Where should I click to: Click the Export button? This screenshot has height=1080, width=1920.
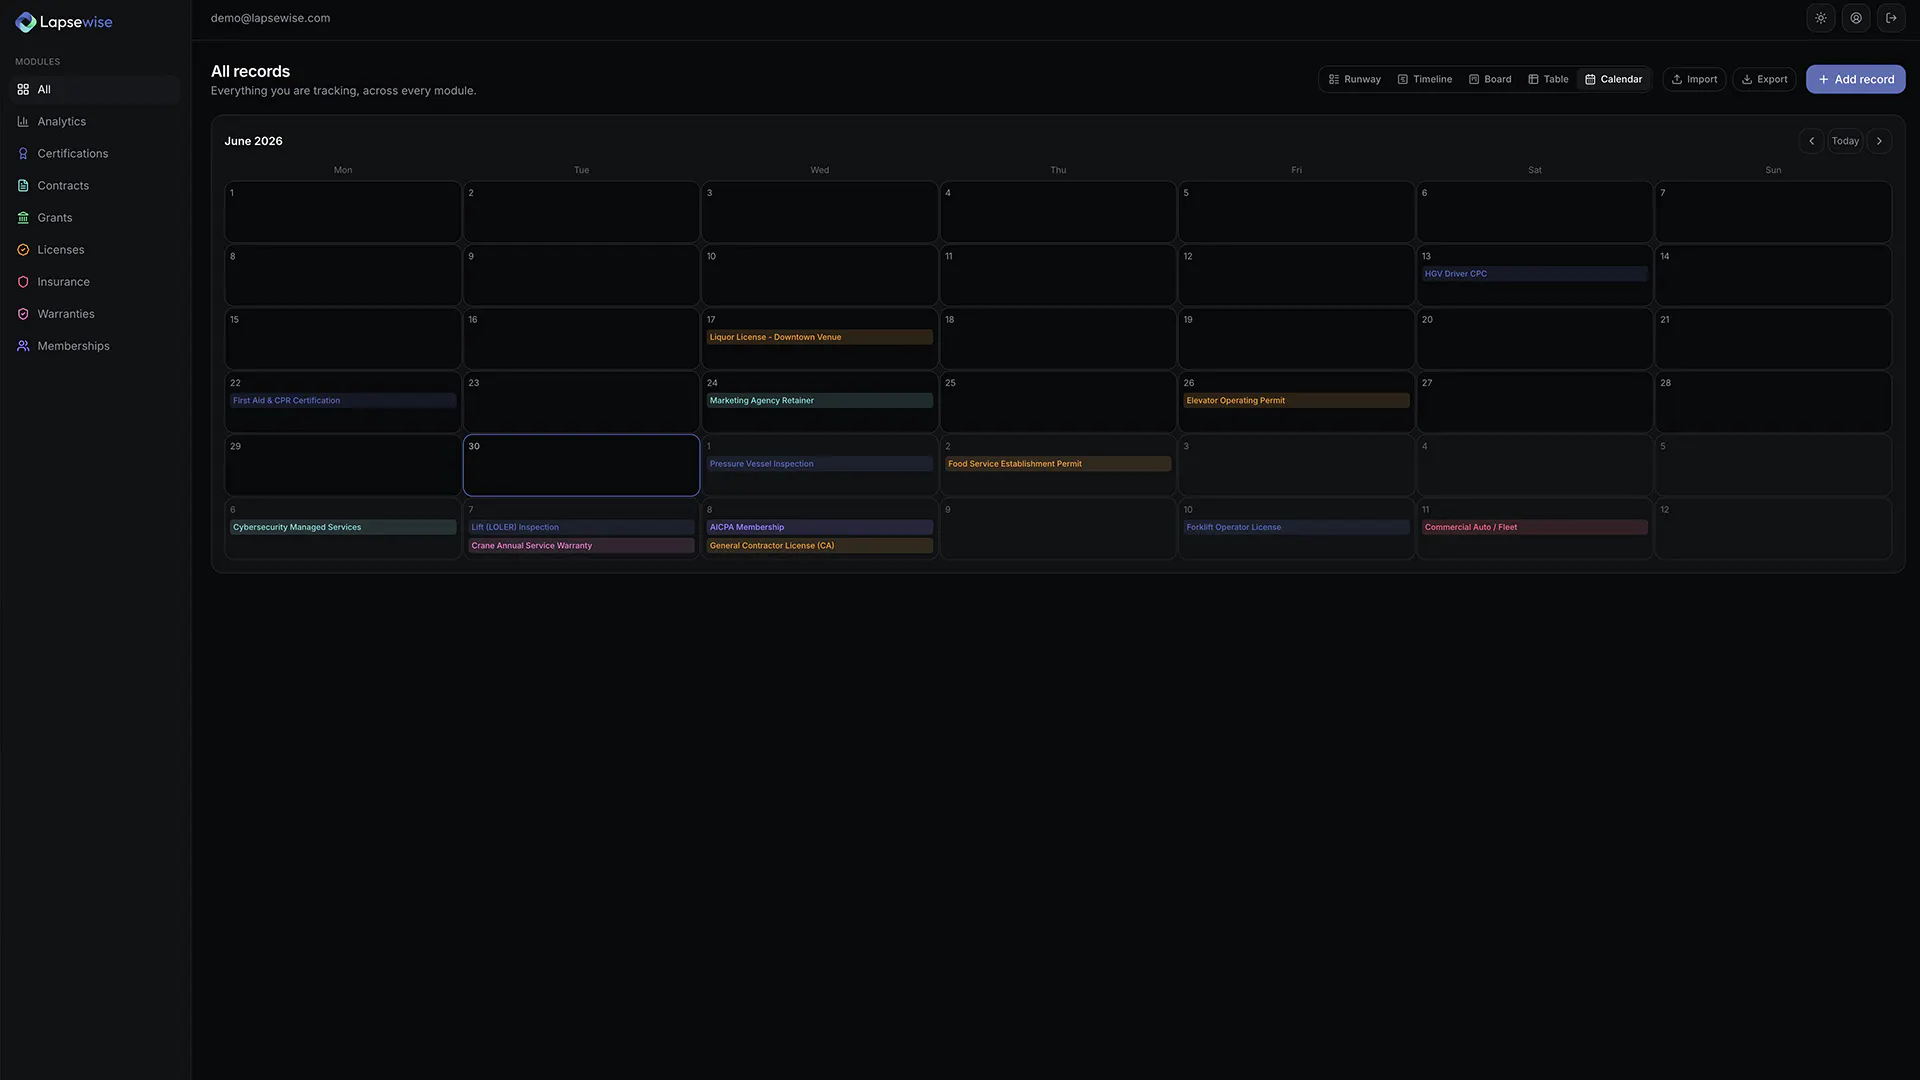pyautogui.click(x=1764, y=79)
